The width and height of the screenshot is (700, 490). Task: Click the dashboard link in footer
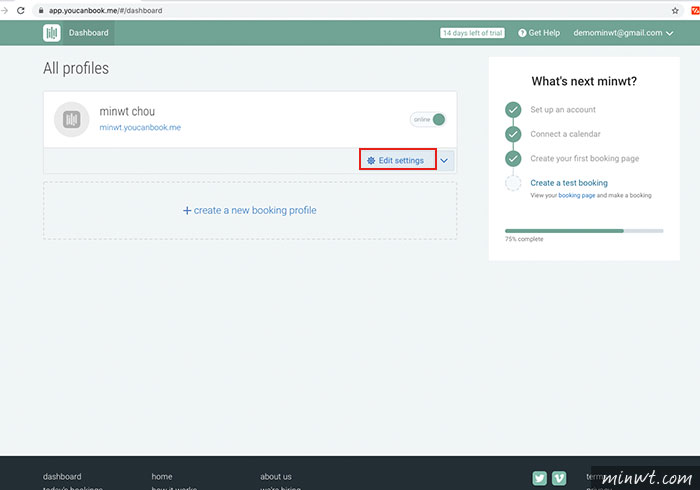(x=62, y=477)
